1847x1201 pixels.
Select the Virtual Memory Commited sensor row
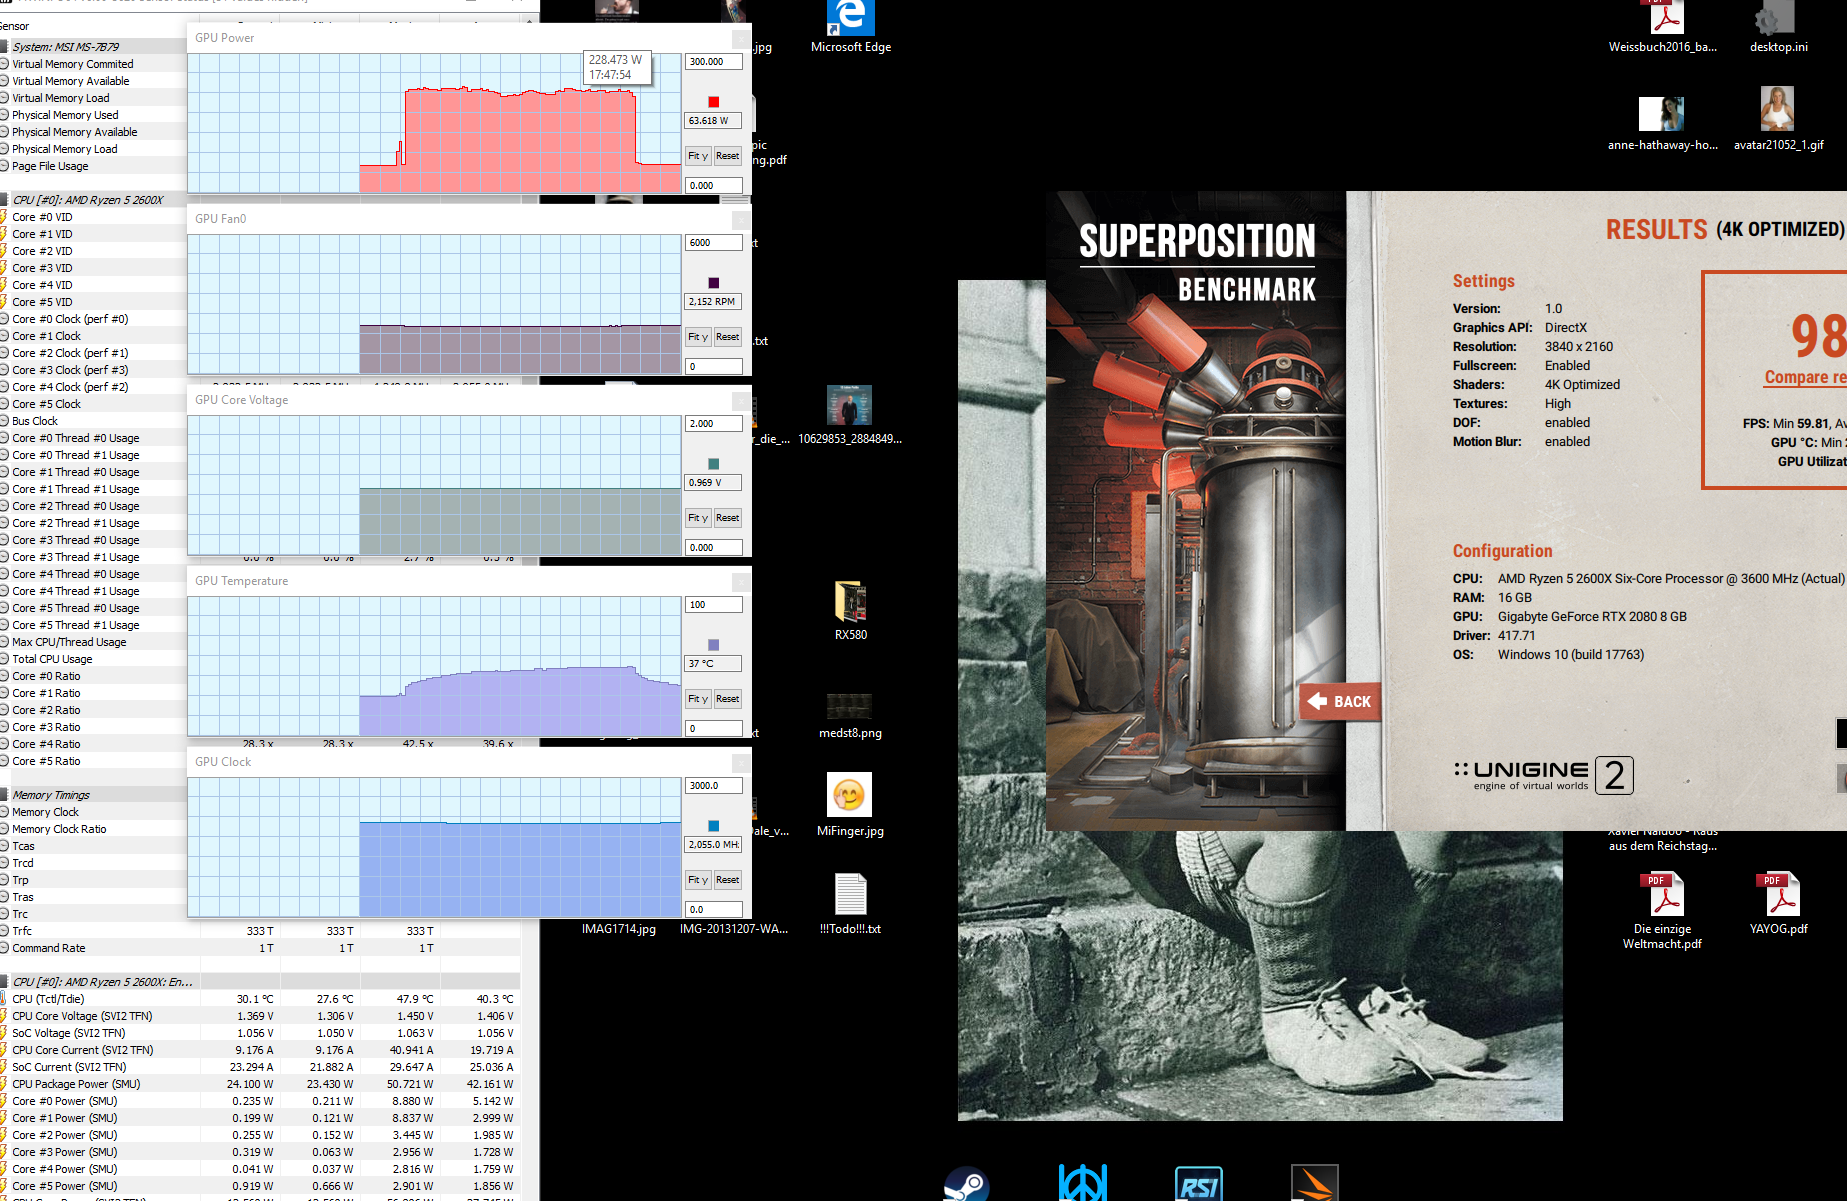(93, 64)
